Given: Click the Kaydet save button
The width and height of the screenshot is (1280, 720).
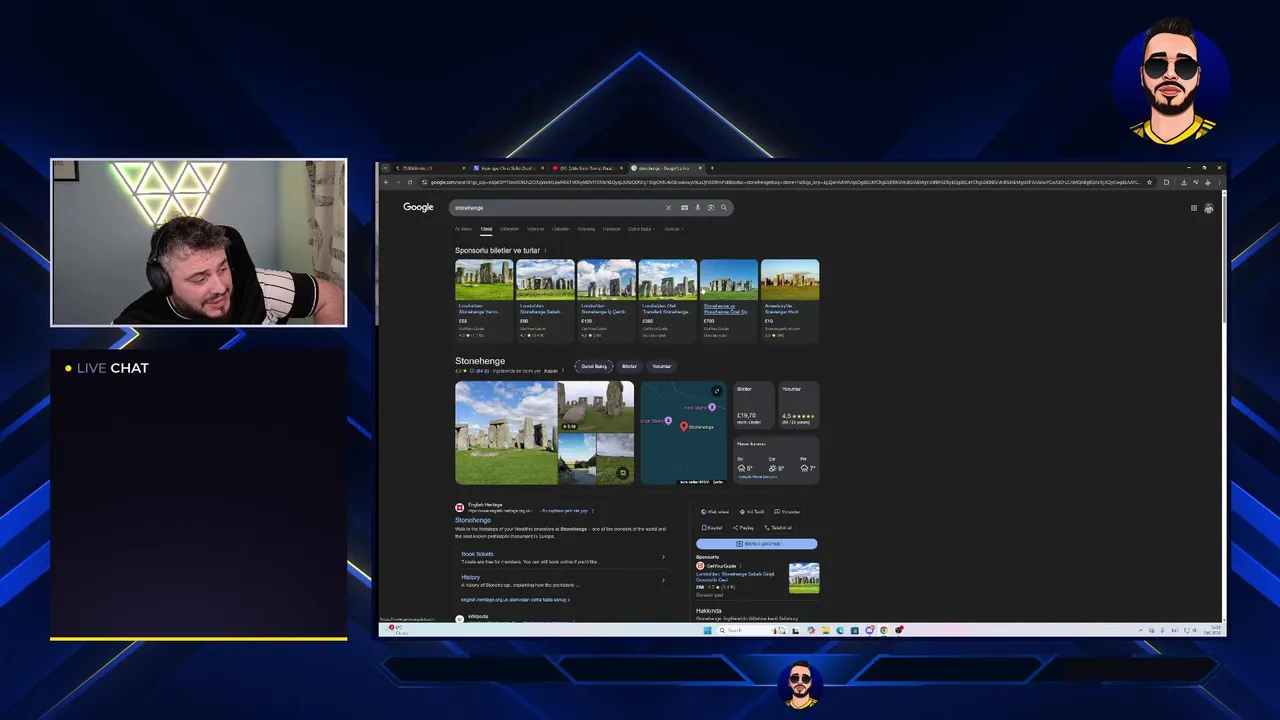Looking at the screenshot, I should [x=712, y=528].
